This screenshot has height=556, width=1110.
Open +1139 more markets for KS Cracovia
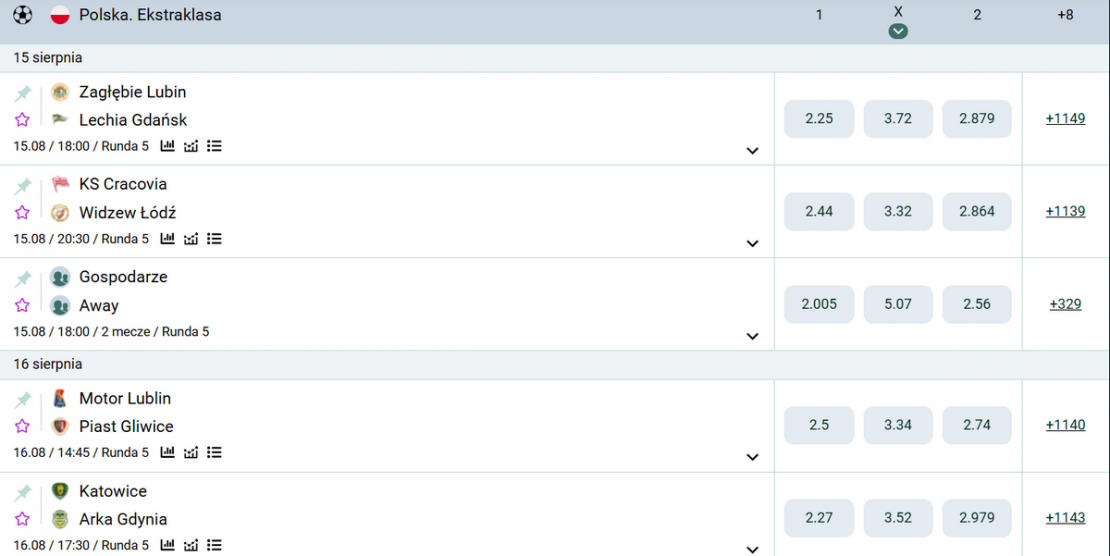coord(1065,212)
